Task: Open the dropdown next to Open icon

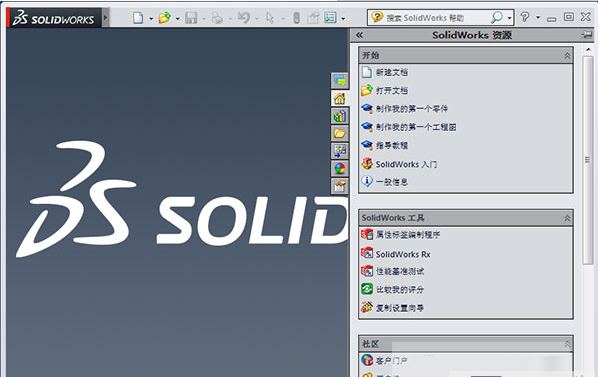Action: pos(178,18)
